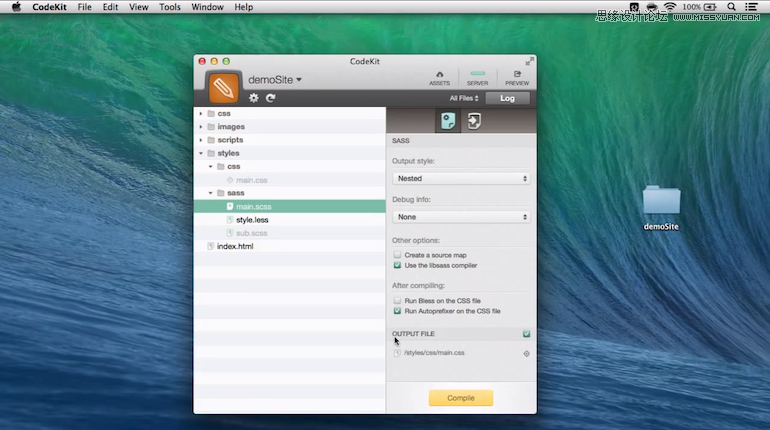770x430 pixels.
Task: Open the demoSite project dropdown
Action: (275, 80)
